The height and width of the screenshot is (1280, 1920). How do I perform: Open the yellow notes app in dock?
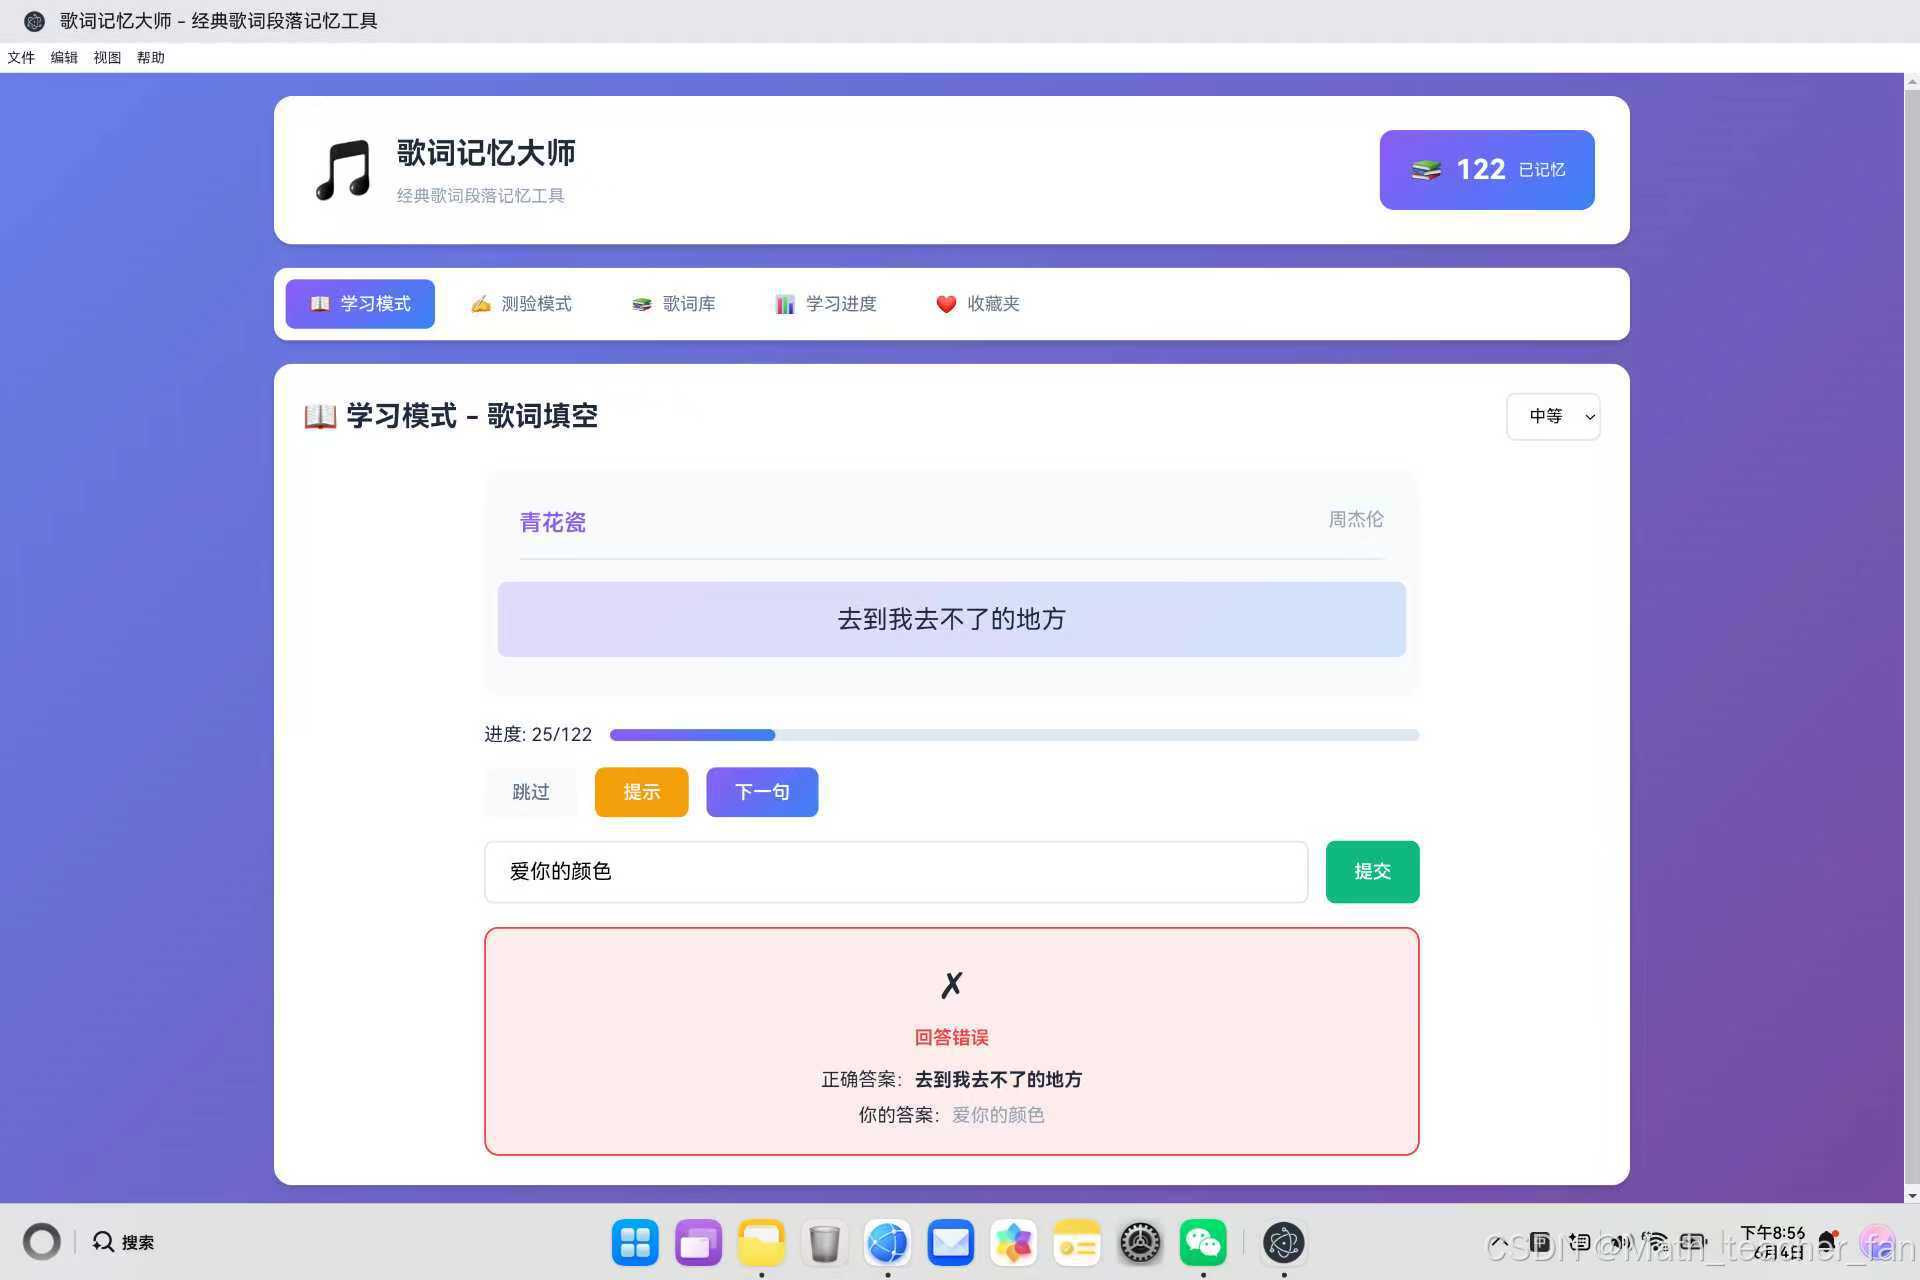coord(1076,1243)
